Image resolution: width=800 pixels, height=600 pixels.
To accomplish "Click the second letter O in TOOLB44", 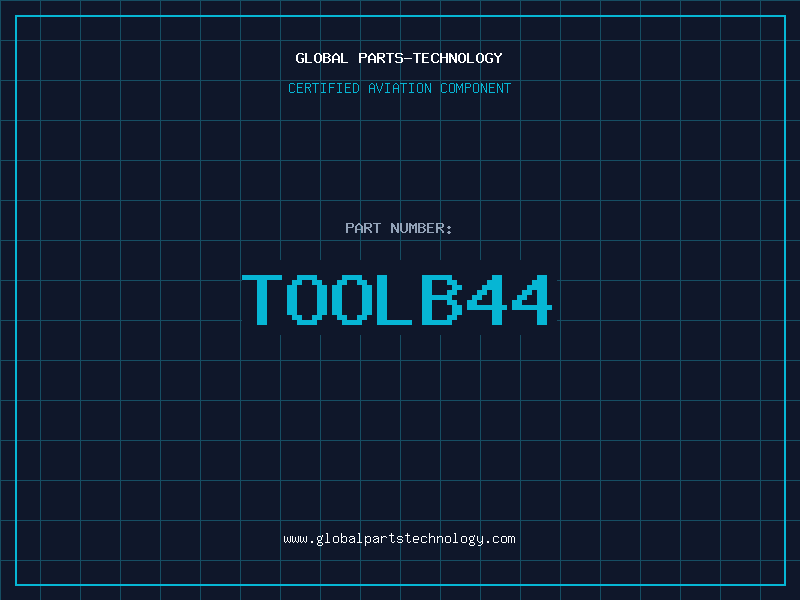I will point(352,299).
